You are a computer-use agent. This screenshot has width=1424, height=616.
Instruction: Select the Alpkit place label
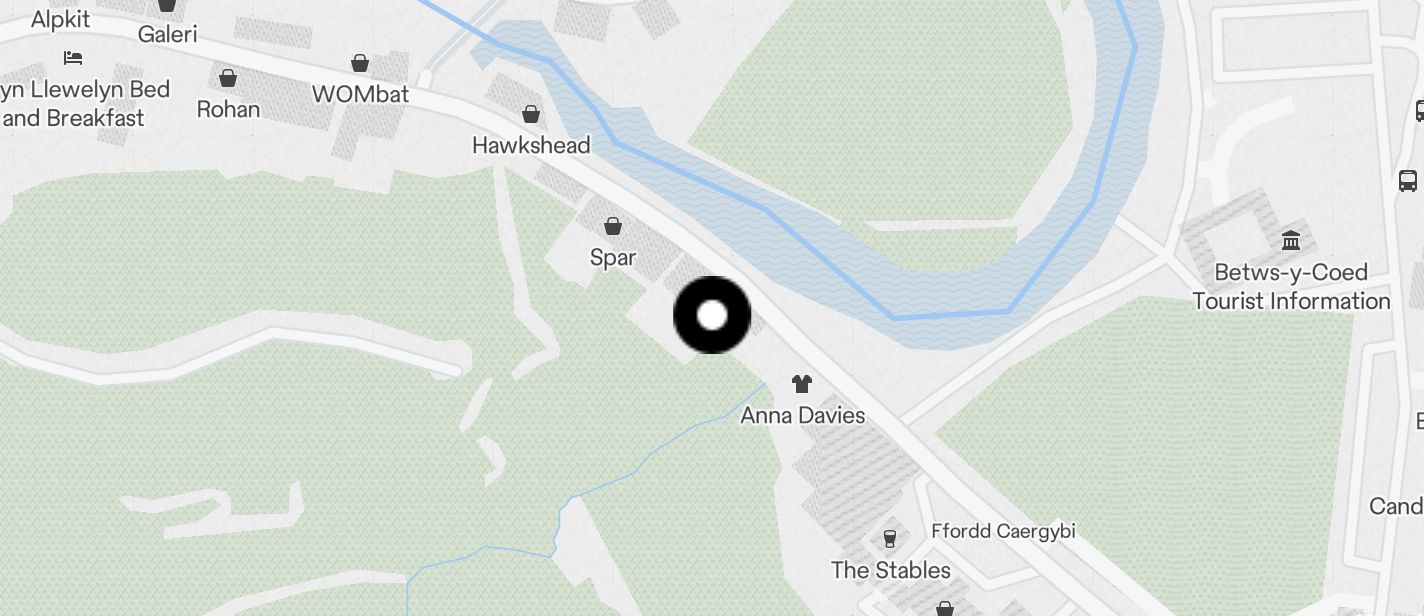pos(60,19)
